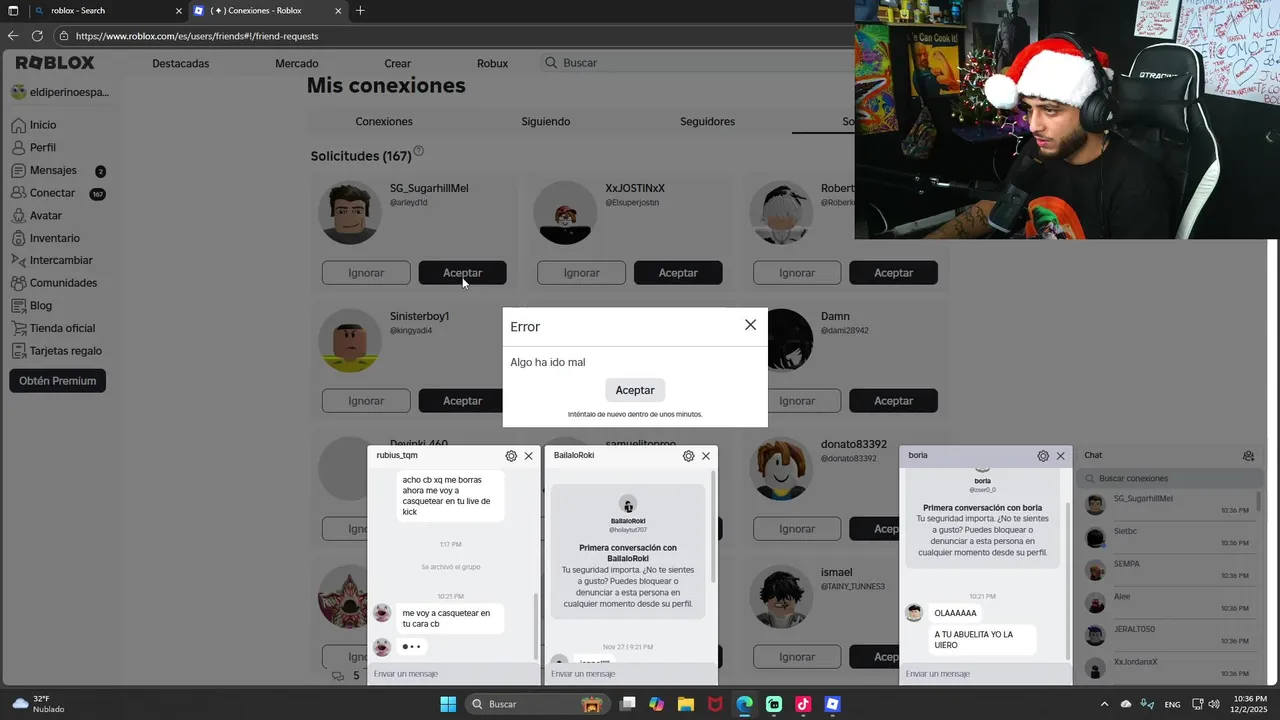The height and width of the screenshot is (720, 1280).
Task: Accept SG_SugarhillMel's friend request
Action: [462, 273]
